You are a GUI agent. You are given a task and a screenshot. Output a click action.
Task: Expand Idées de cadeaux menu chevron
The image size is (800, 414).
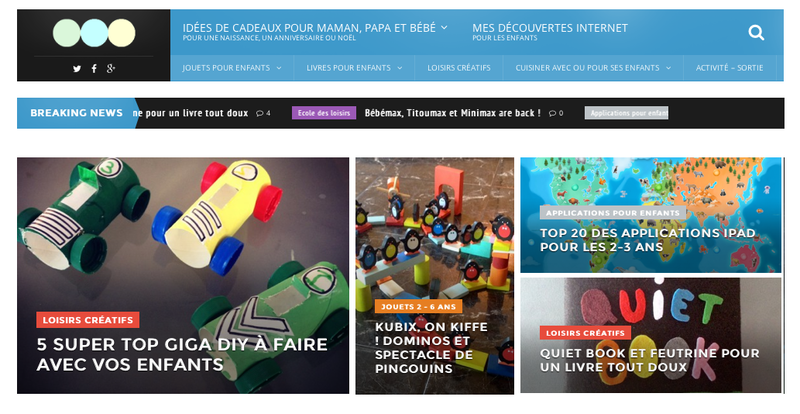pos(444,28)
